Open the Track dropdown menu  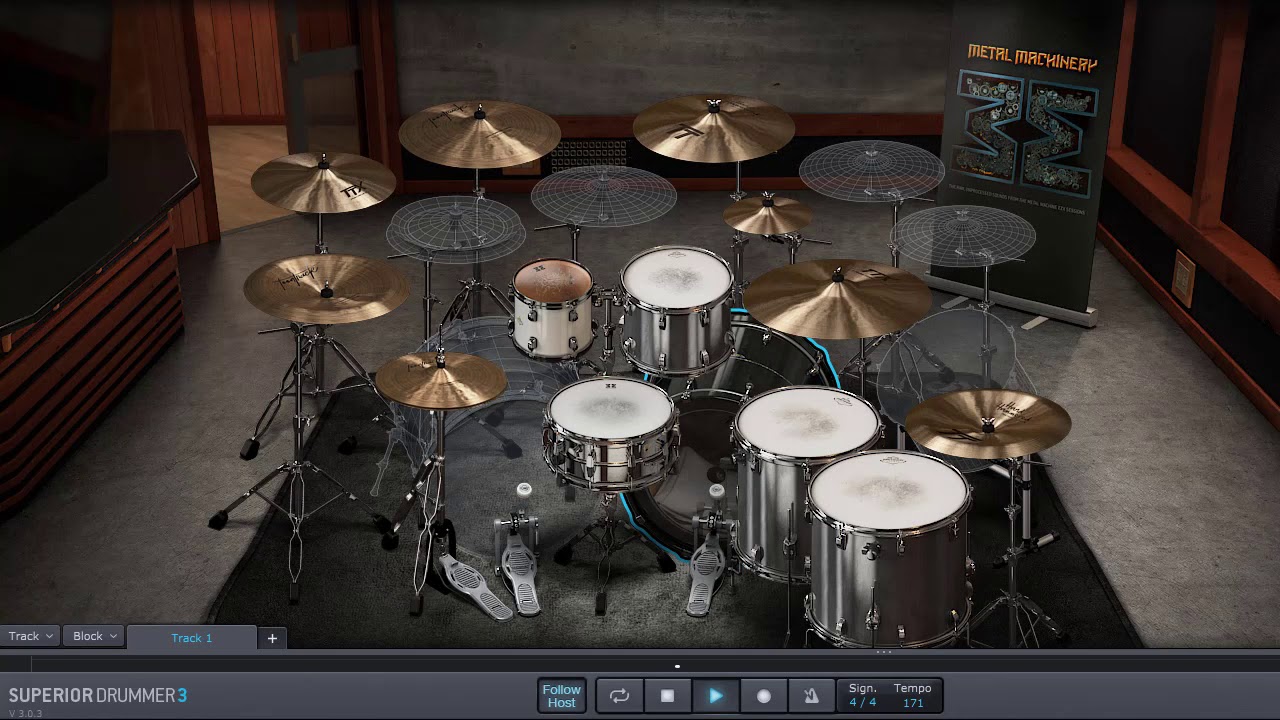click(31, 636)
